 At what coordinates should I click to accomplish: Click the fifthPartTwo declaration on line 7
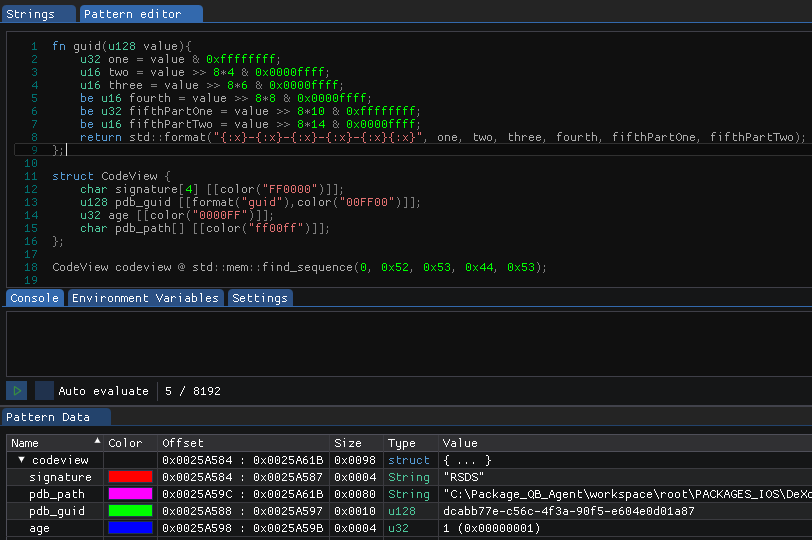(250, 124)
